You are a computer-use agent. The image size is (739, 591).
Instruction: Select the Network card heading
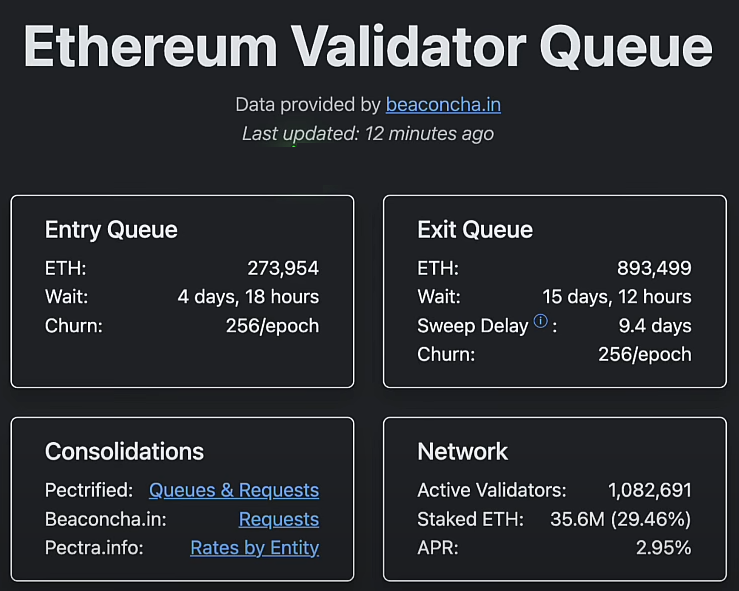pos(463,451)
